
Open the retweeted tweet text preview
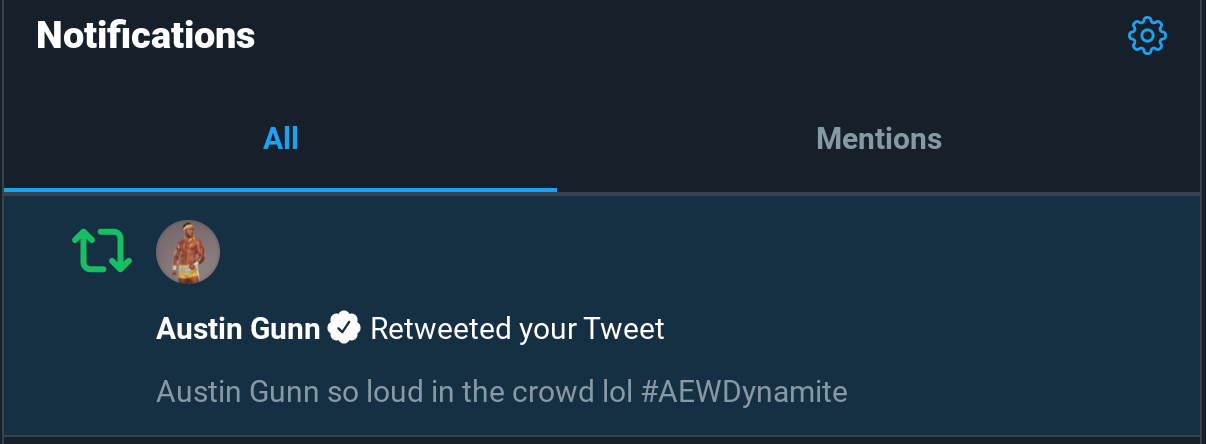[502, 391]
